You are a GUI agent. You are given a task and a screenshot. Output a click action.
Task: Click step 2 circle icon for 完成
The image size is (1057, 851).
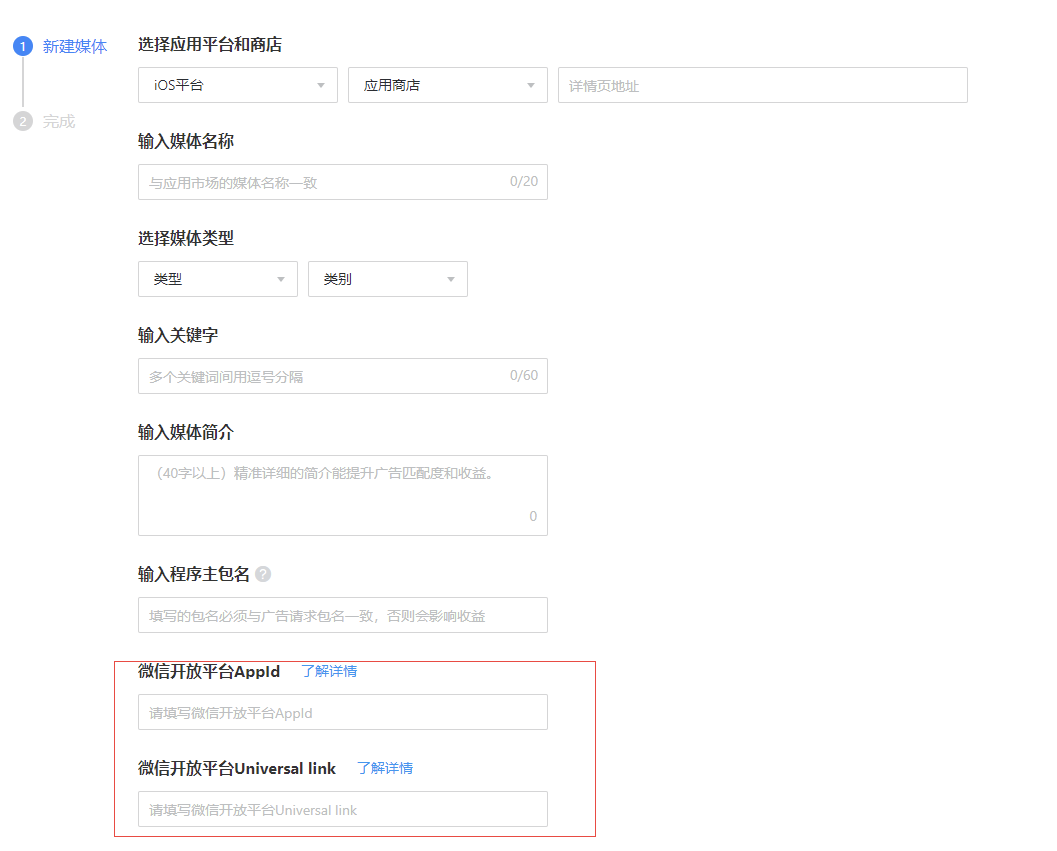click(x=23, y=121)
